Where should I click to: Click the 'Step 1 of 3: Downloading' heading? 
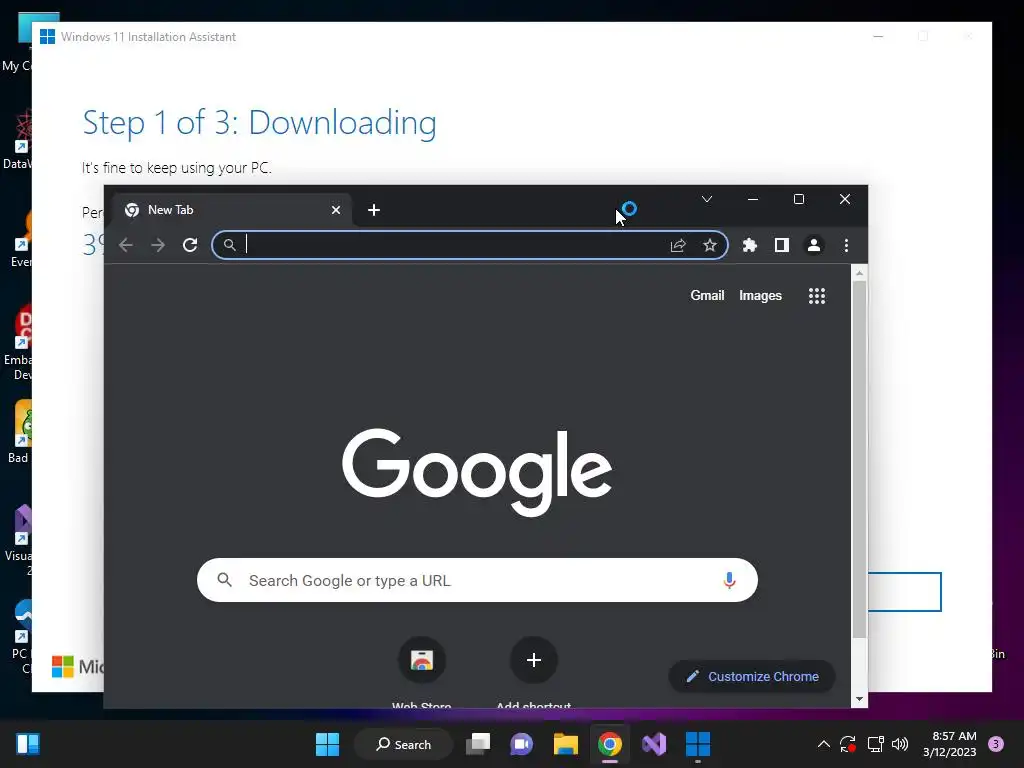pos(259,123)
